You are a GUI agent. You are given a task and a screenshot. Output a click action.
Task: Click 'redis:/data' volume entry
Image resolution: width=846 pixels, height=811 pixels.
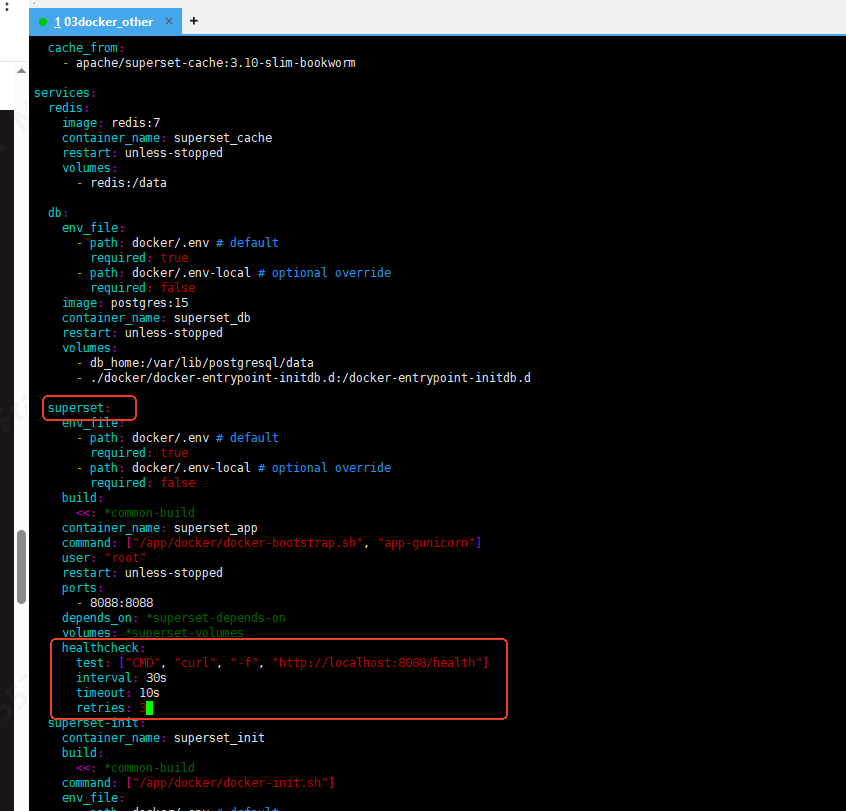(128, 183)
